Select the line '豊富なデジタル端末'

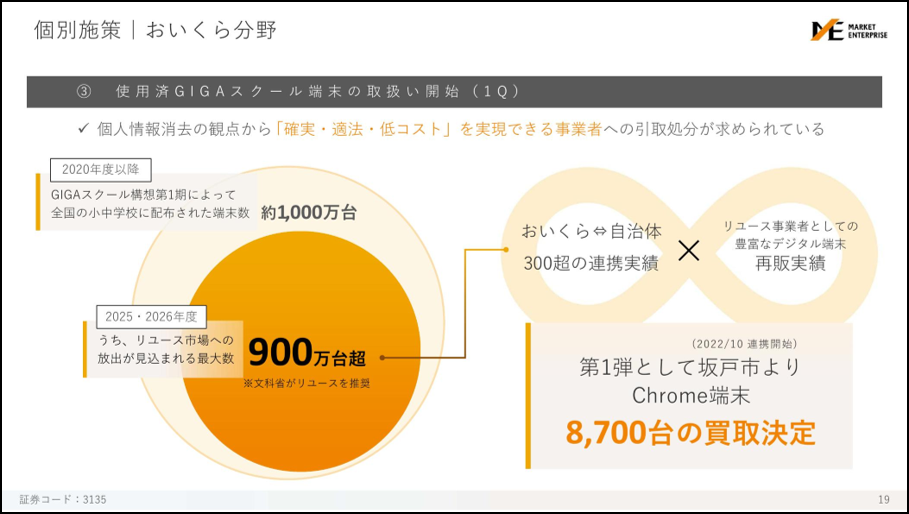(790, 245)
